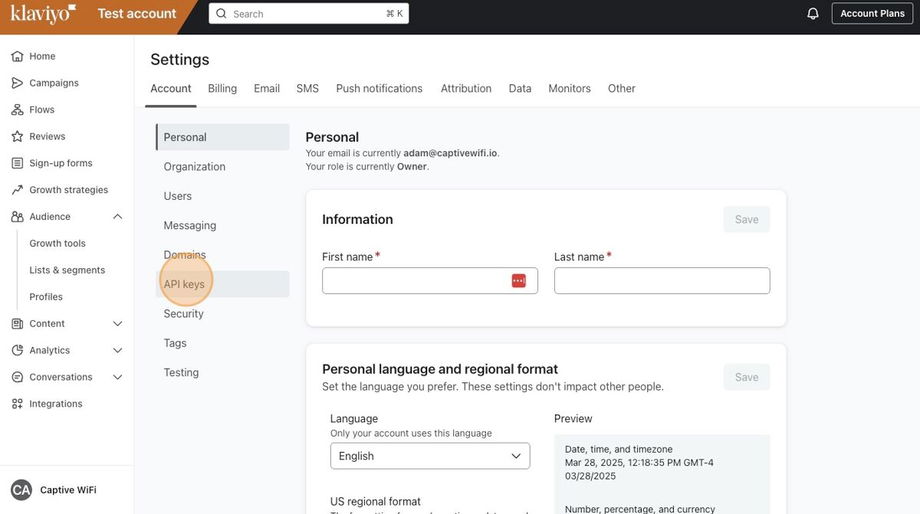This screenshot has width=920, height=514.
Task: Click the Account Plans button
Action: click(x=872, y=14)
